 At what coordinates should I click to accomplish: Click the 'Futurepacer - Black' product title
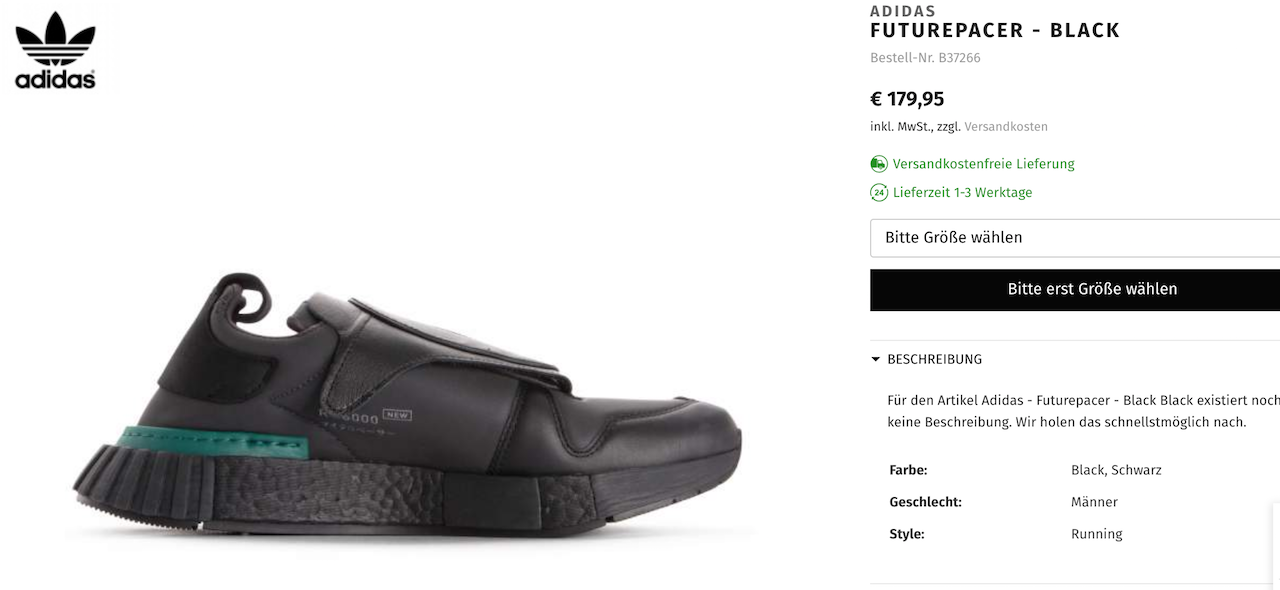point(995,31)
